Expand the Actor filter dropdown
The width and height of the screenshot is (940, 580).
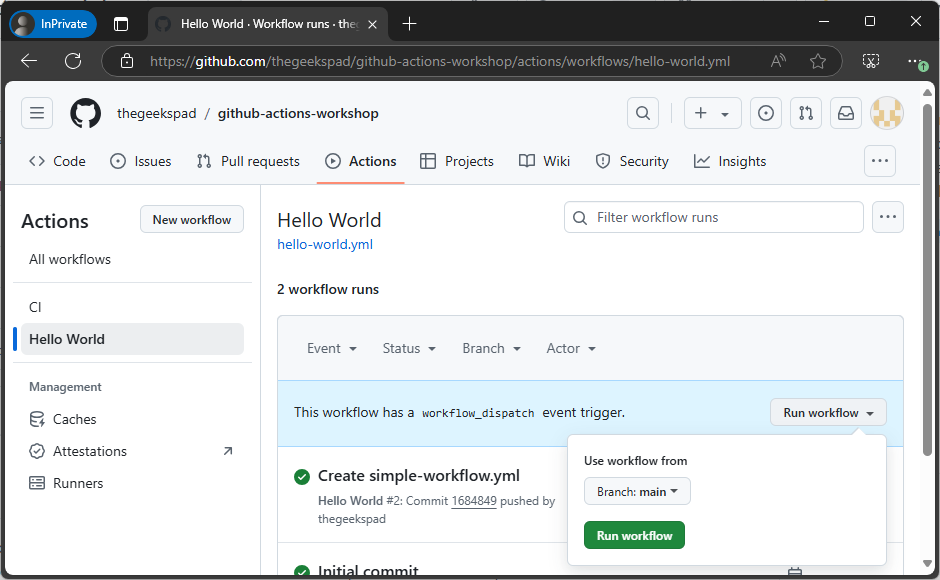[x=571, y=348]
